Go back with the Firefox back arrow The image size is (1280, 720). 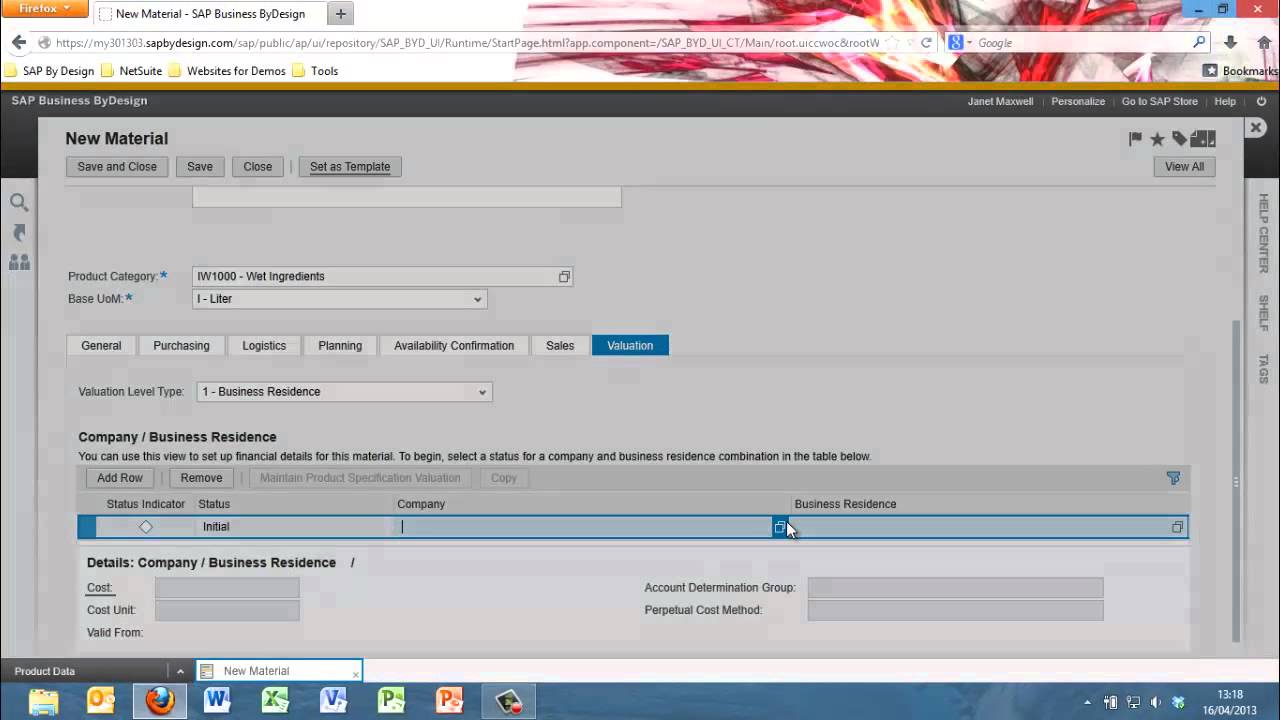(x=18, y=43)
